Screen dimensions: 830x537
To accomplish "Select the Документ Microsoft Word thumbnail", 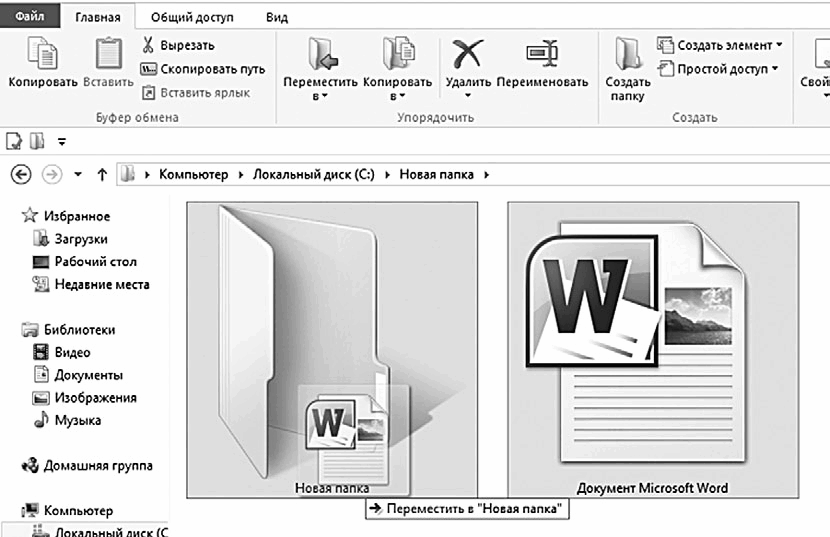I will (x=653, y=350).
